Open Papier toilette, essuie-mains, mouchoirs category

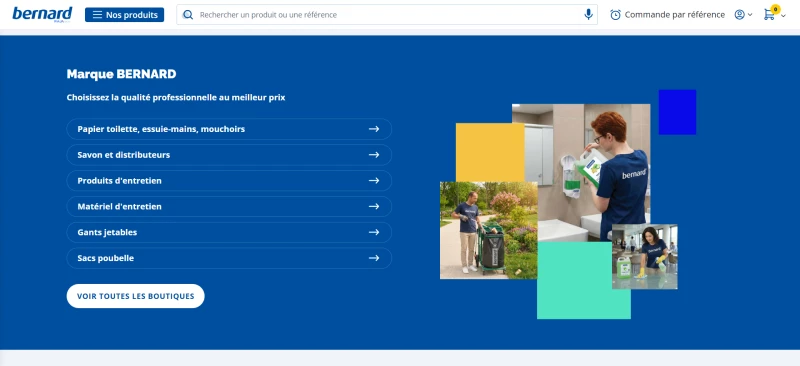pos(229,129)
